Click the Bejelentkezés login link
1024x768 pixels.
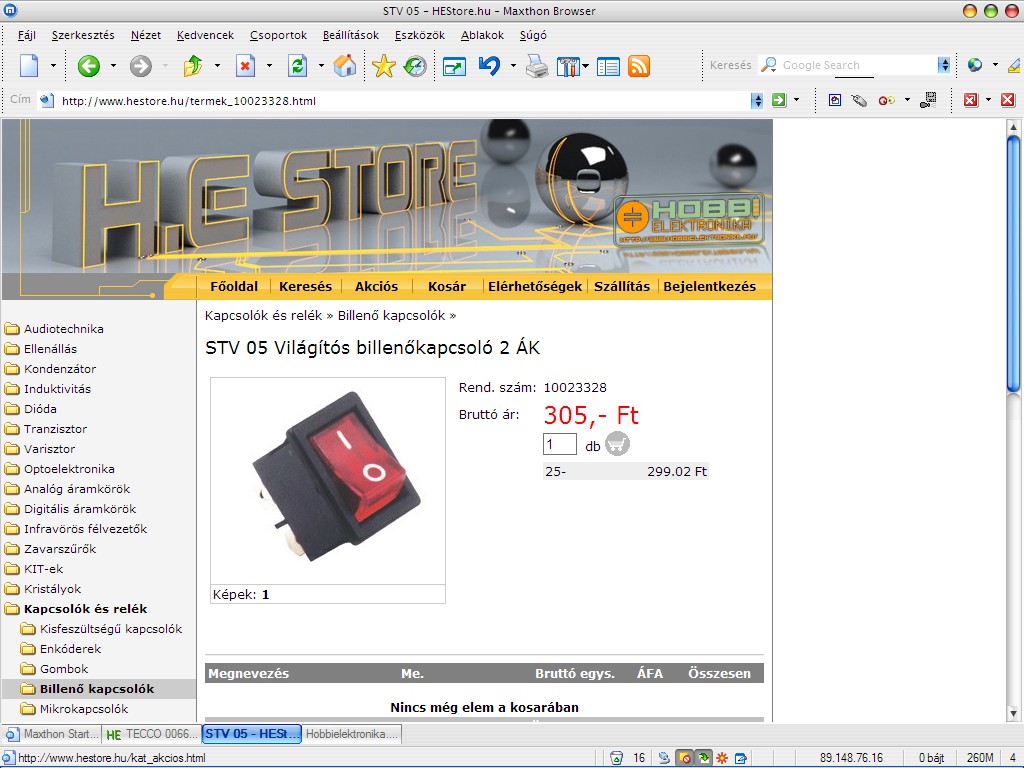[x=709, y=286]
